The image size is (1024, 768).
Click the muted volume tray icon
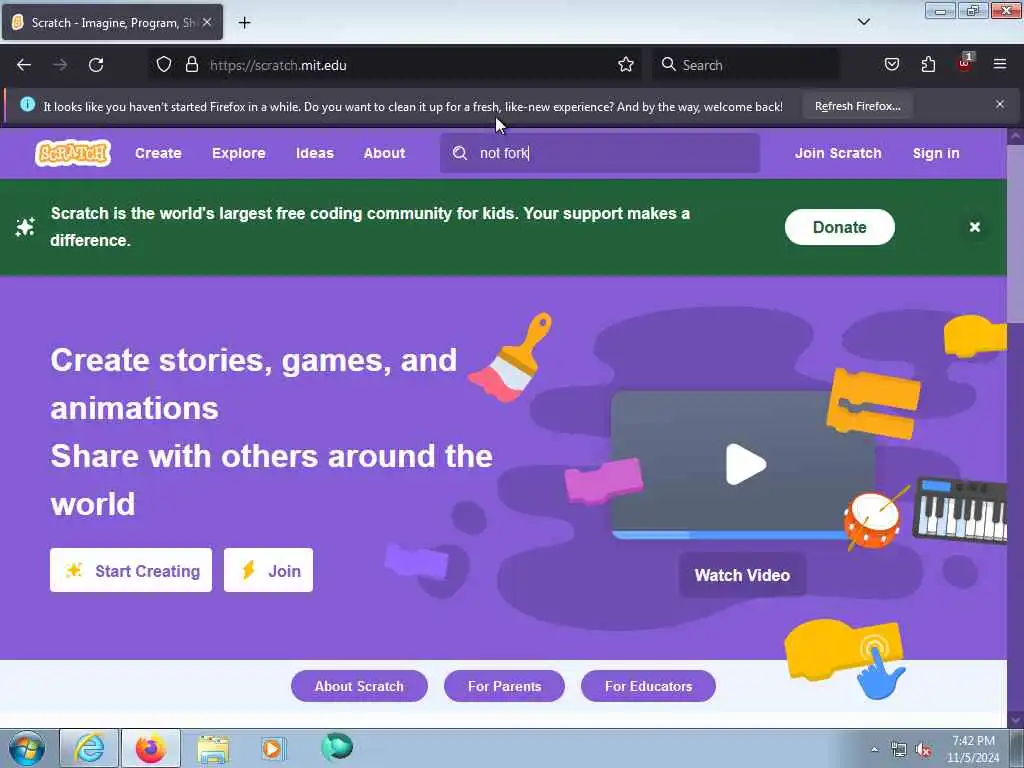[x=923, y=750]
